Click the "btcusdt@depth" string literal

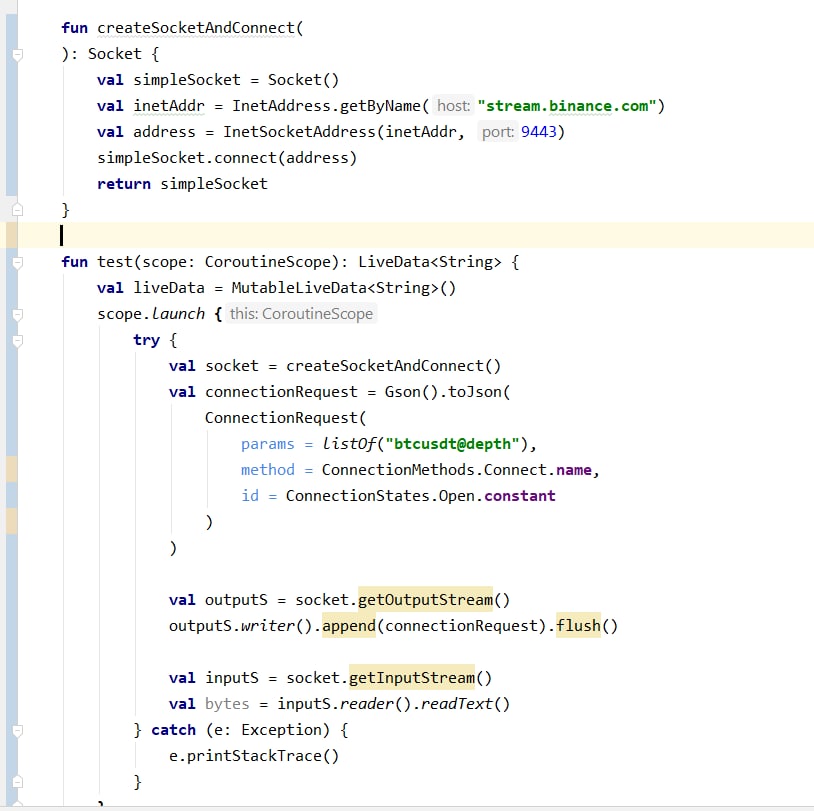coord(452,444)
